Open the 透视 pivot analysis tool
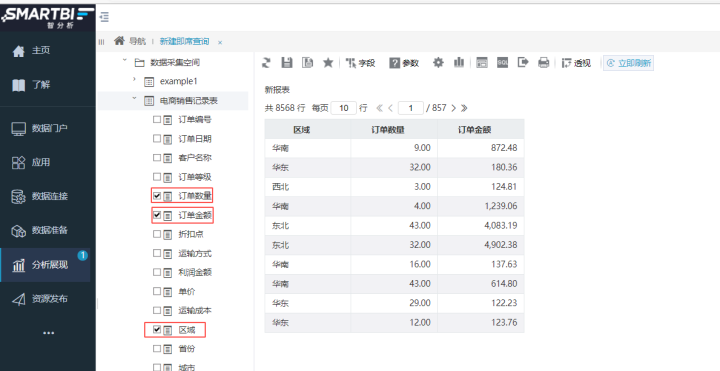Image resolution: width=720 pixels, height=371 pixels. (576, 63)
